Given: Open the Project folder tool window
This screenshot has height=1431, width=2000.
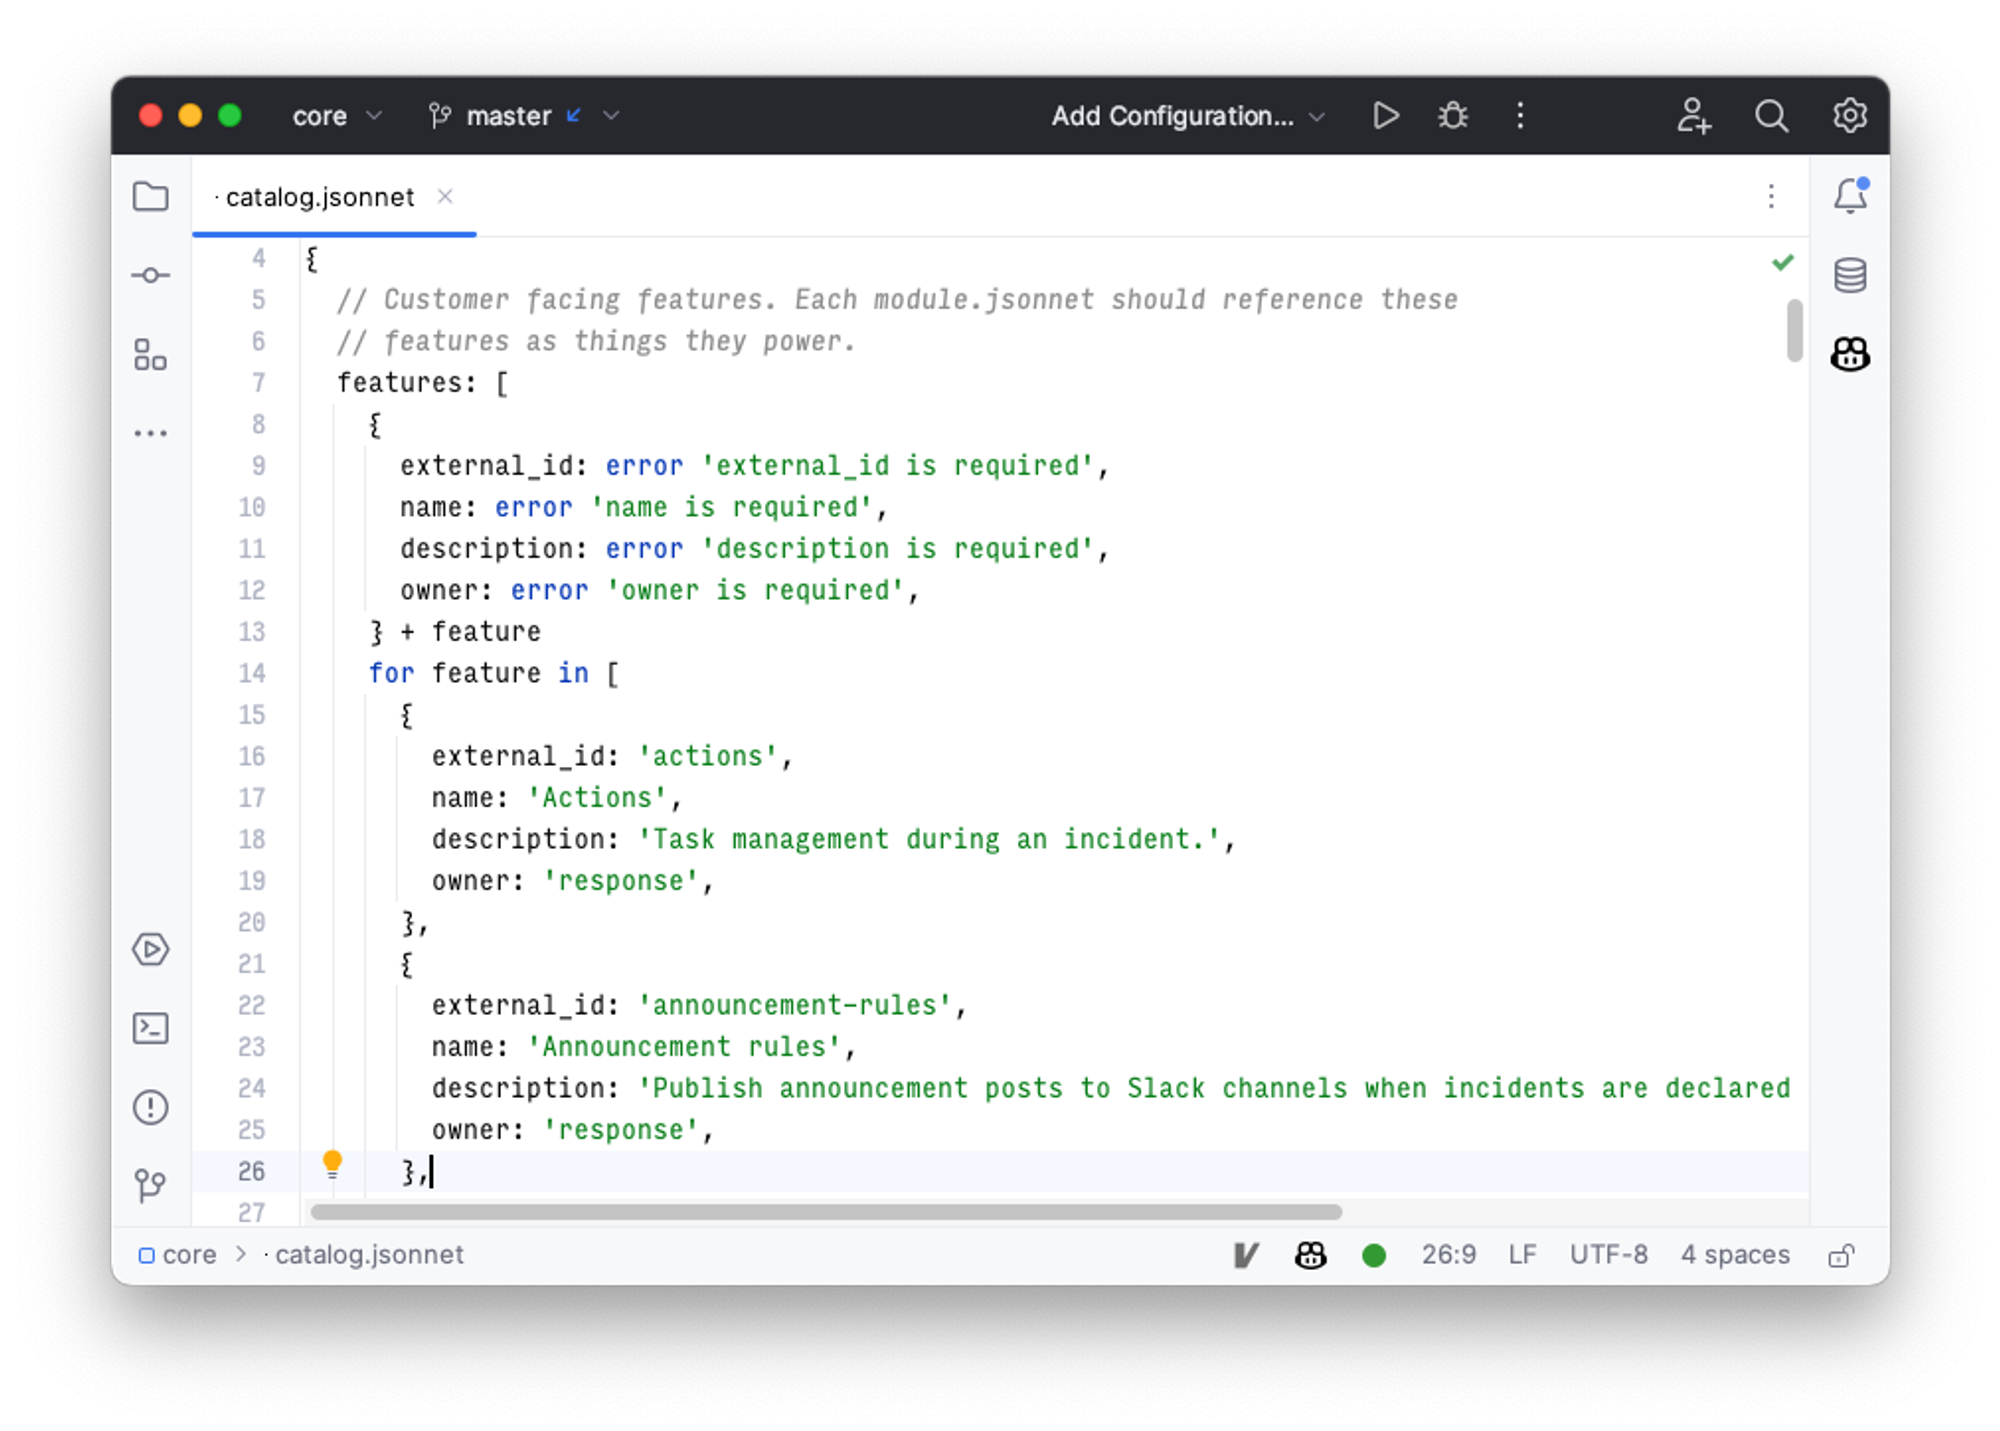Looking at the screenshot, I should [x=150, y=196].
